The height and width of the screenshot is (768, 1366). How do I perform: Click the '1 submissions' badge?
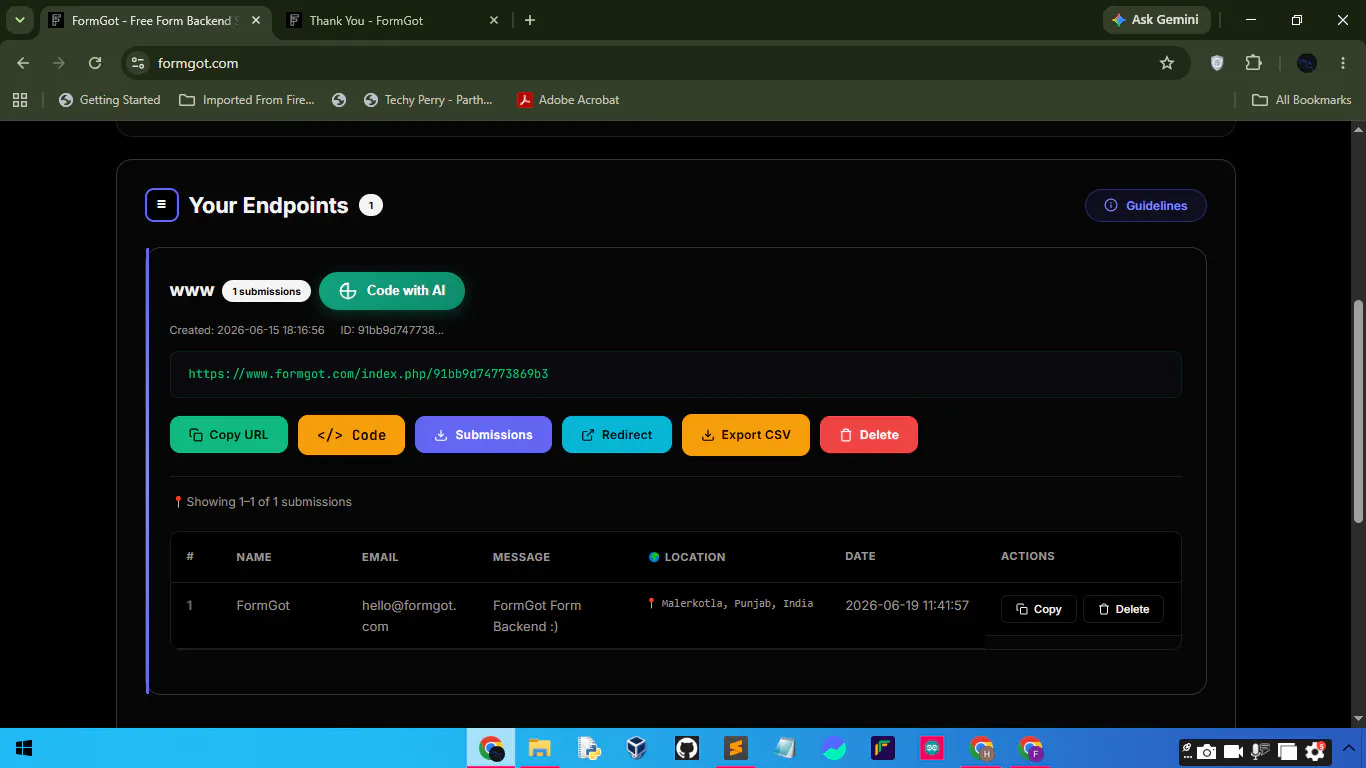click(x=266, y=292)
